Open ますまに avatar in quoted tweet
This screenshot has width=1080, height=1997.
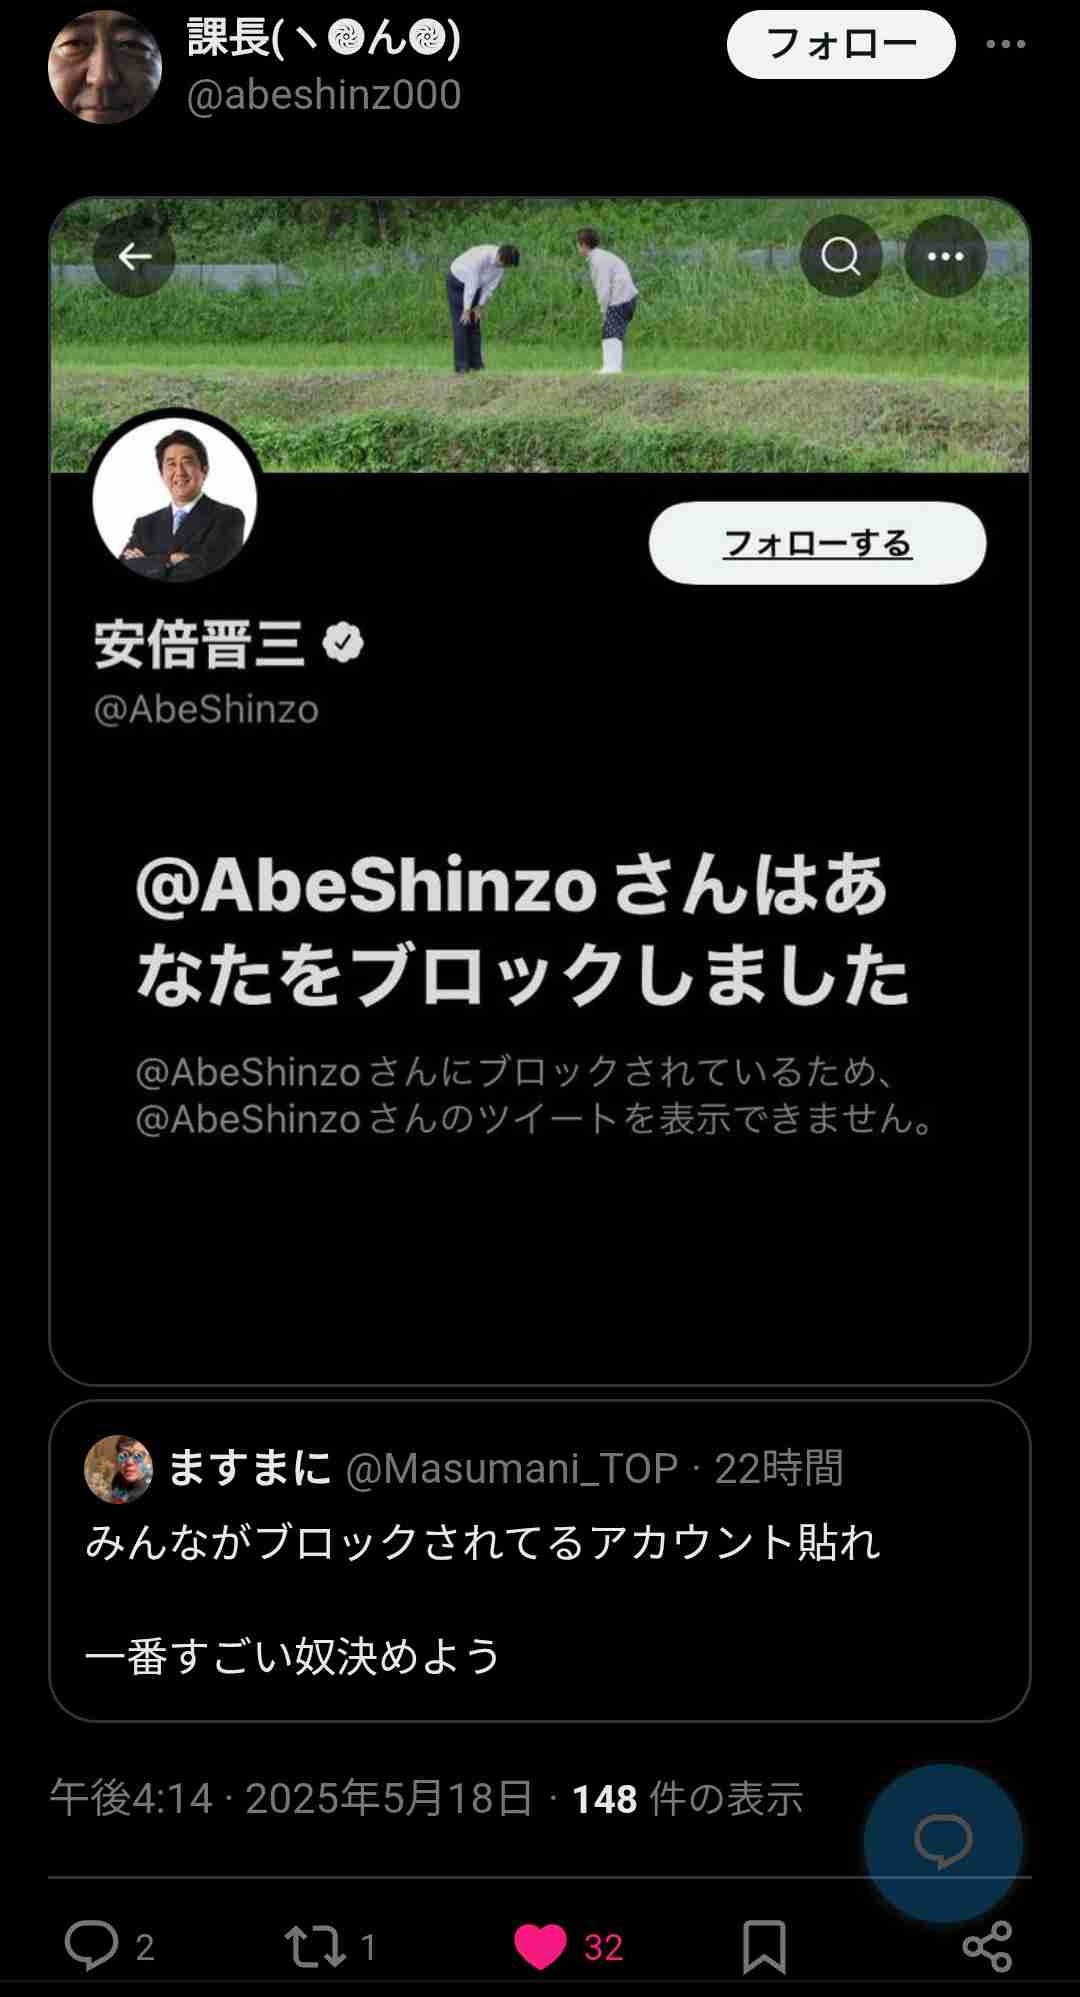pyautogui.click(x=119, y=1469)
